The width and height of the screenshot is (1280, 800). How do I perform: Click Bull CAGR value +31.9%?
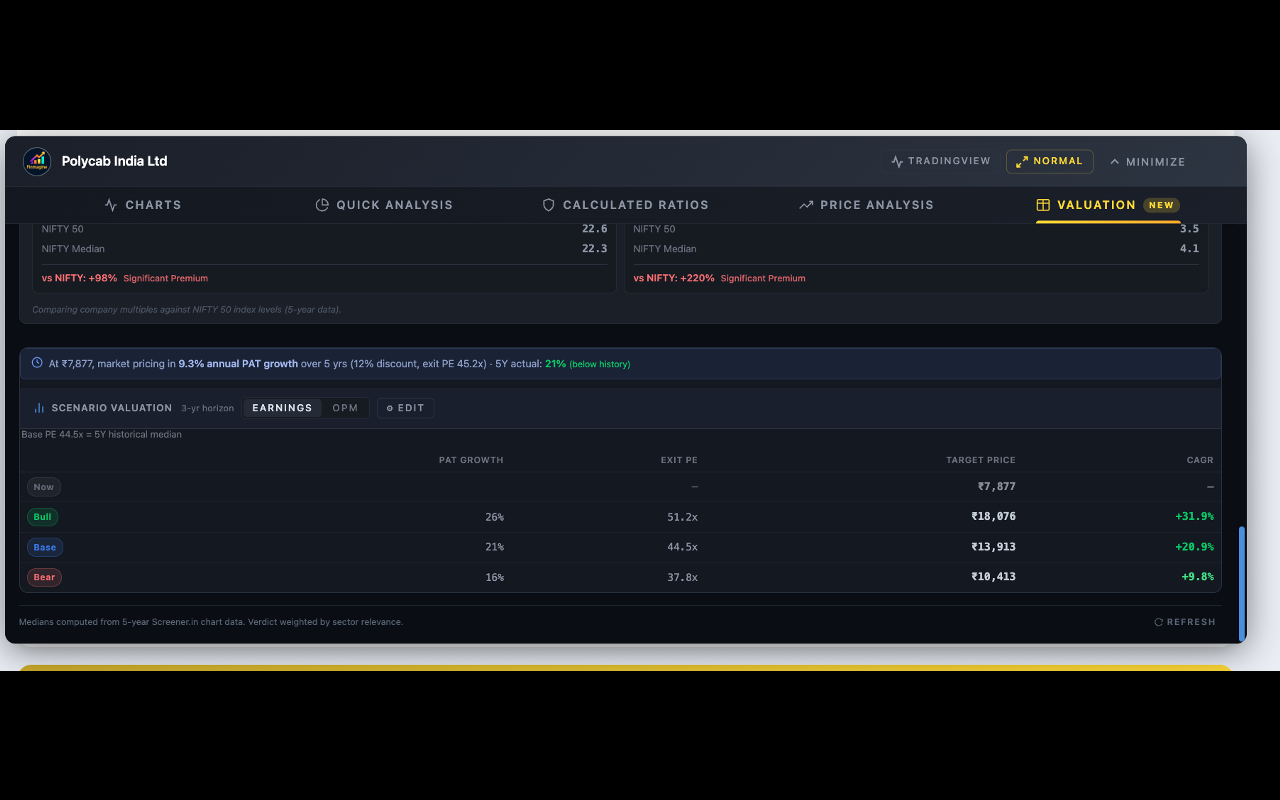tap(1194, 517)
